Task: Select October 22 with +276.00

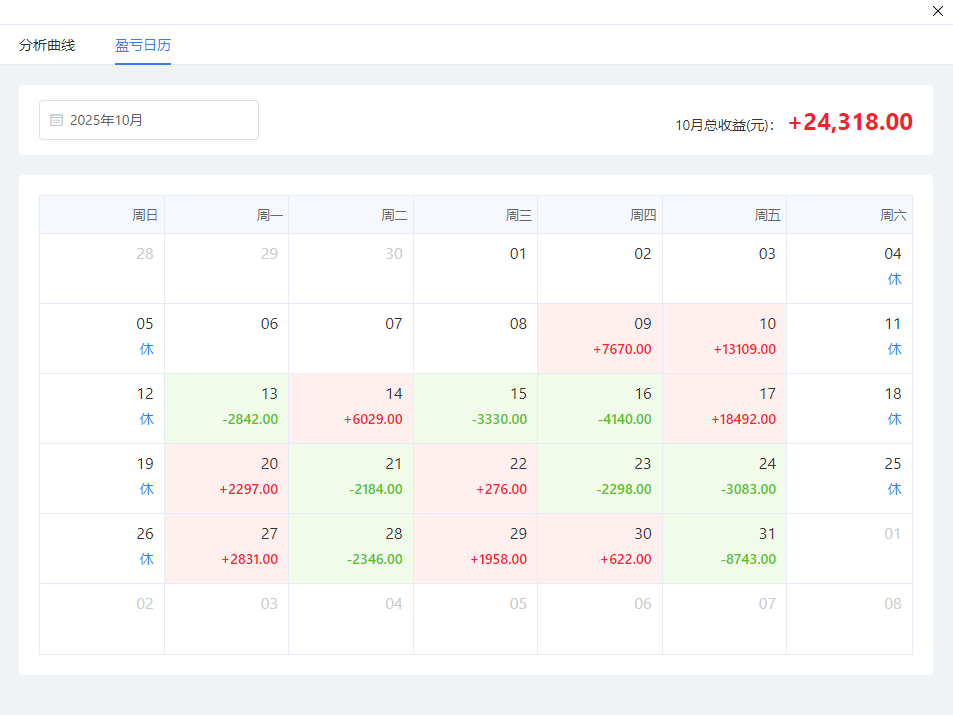Action: point(475,478)
